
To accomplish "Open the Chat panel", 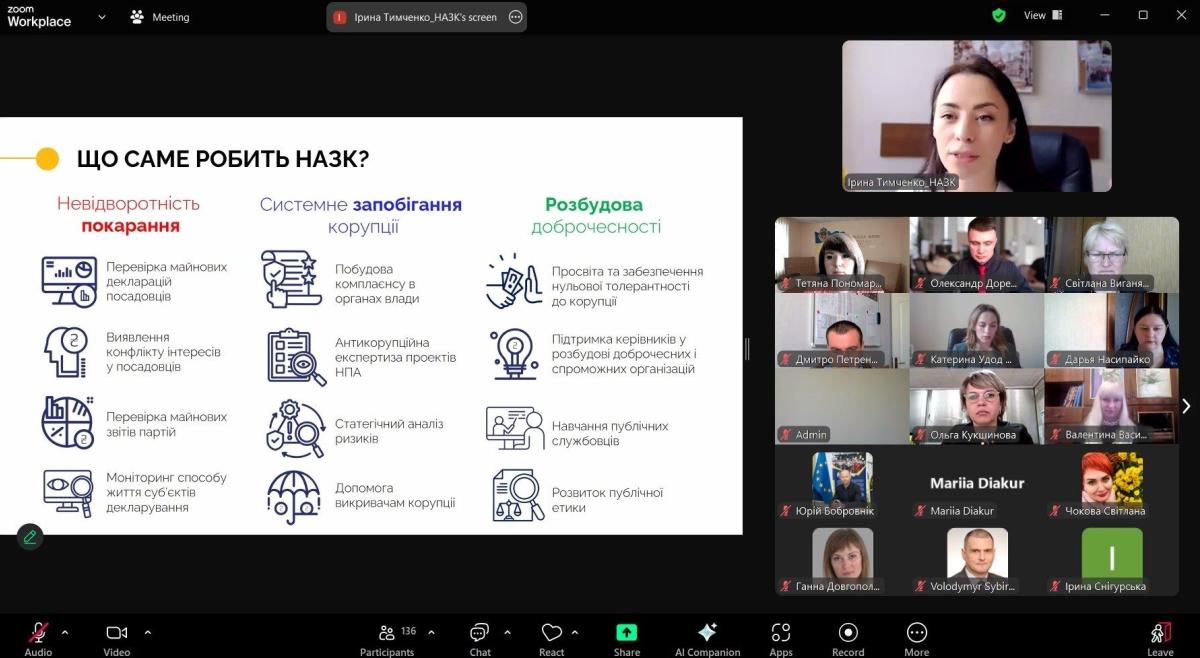I will [480, 638].
